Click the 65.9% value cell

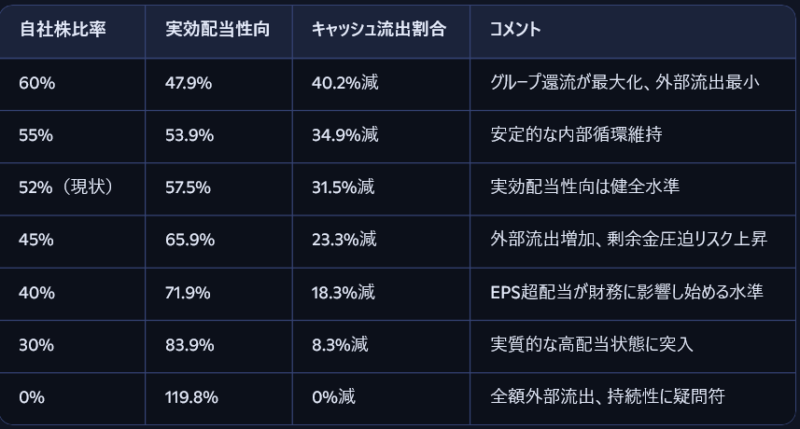[x=188, y=239]
